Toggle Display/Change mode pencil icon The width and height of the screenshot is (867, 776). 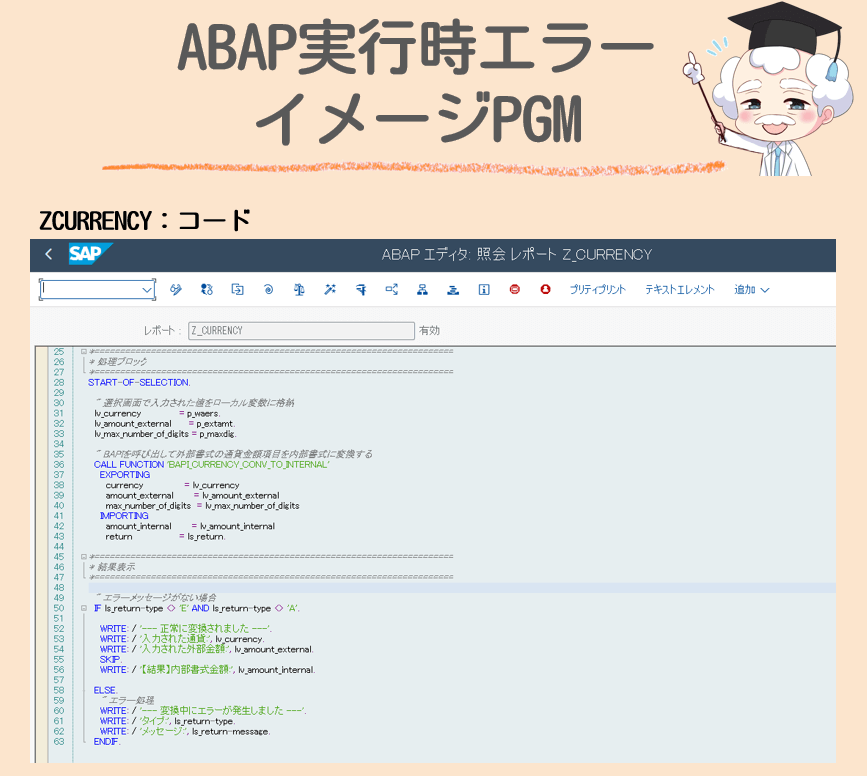tap(175, 289)
